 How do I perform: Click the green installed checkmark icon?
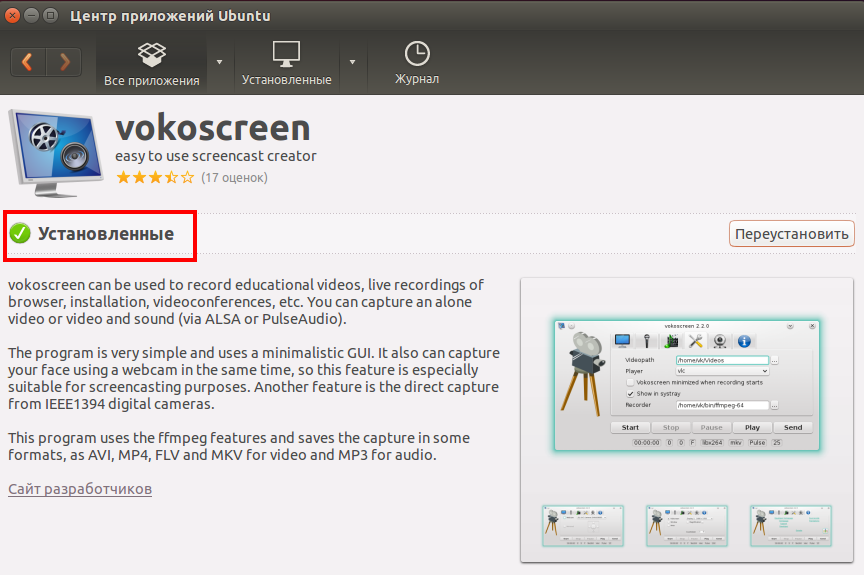[x=20, y=234]
